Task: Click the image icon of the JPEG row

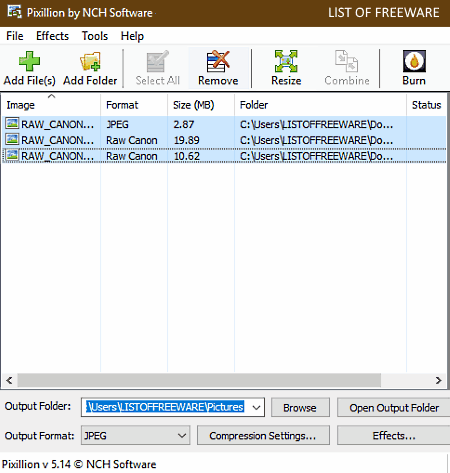Action: (12, 124)
